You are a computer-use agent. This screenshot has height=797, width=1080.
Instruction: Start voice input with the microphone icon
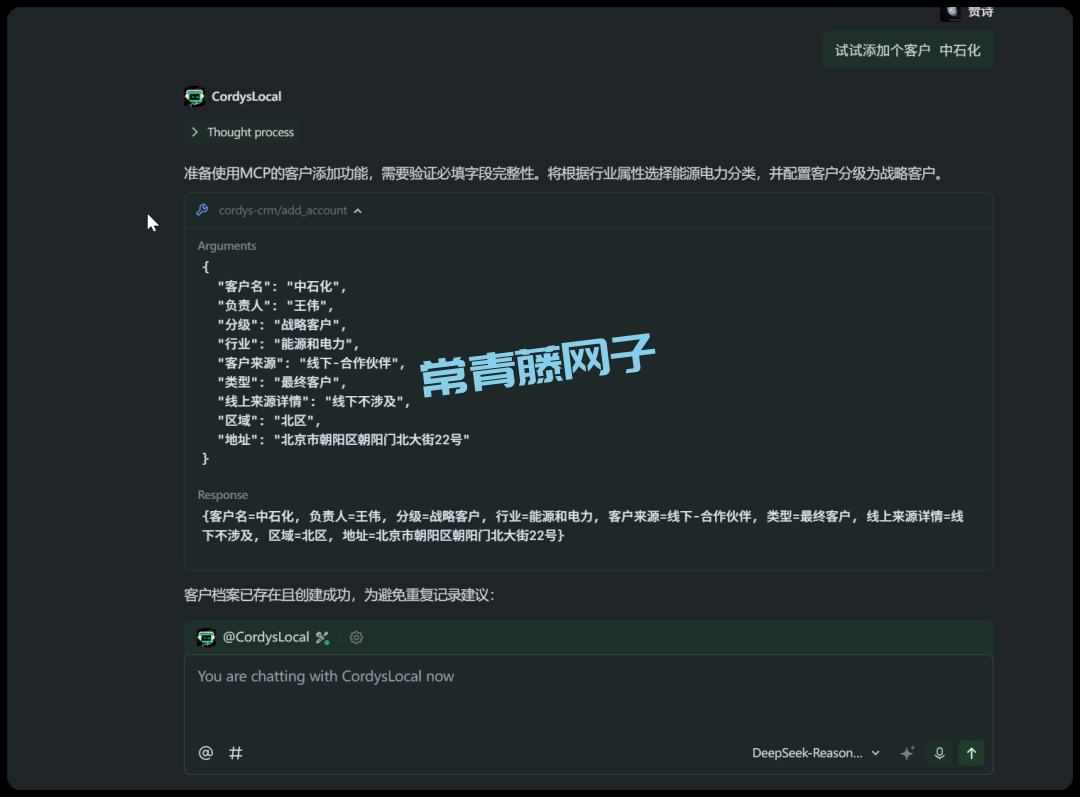point(939,753)
